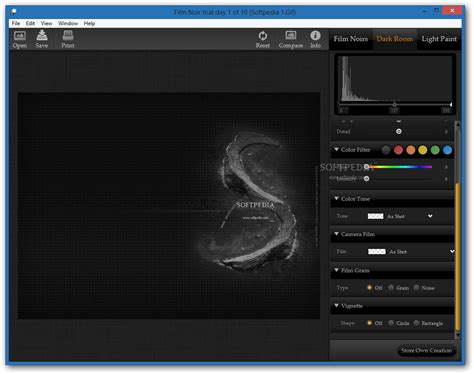Image resolution: width=474 pixels, height=374 pixels.
Task: Click the Detail slider handle
Action: [x=399, y=131]
